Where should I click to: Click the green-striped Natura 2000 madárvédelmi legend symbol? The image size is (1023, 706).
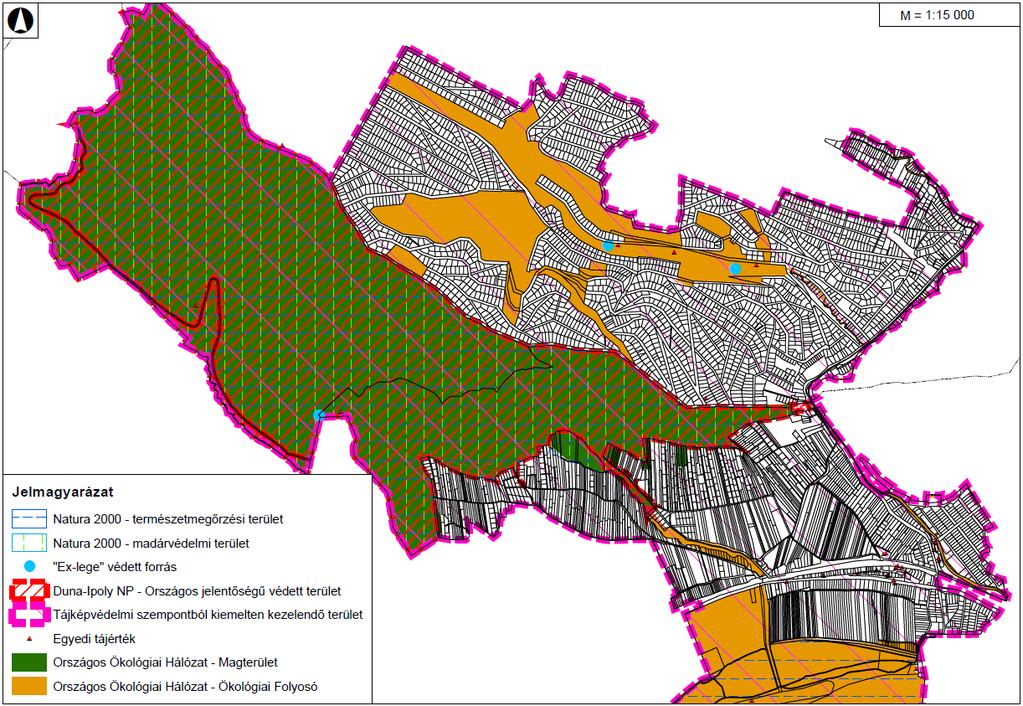coord(29,543)
